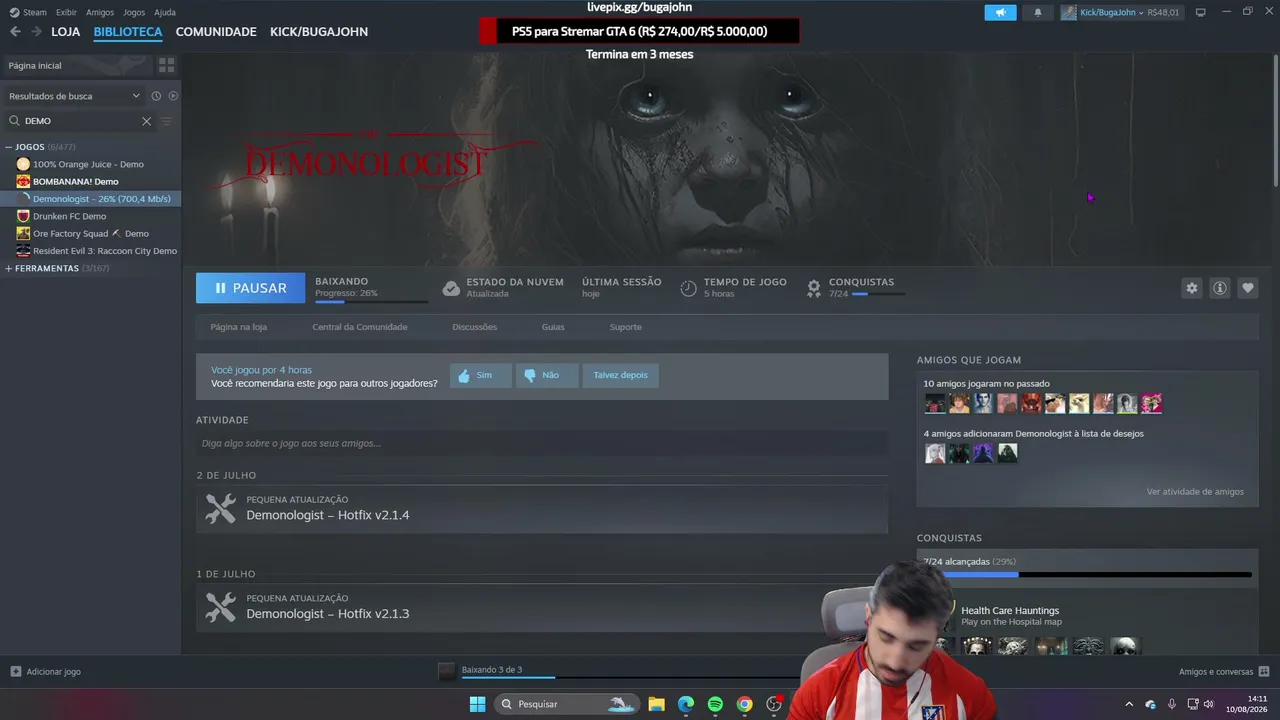The height and width of the screenshot is (720, 1280).
Task: Select Ore Factory Squad Demo entry
Action: coord(90,233)
